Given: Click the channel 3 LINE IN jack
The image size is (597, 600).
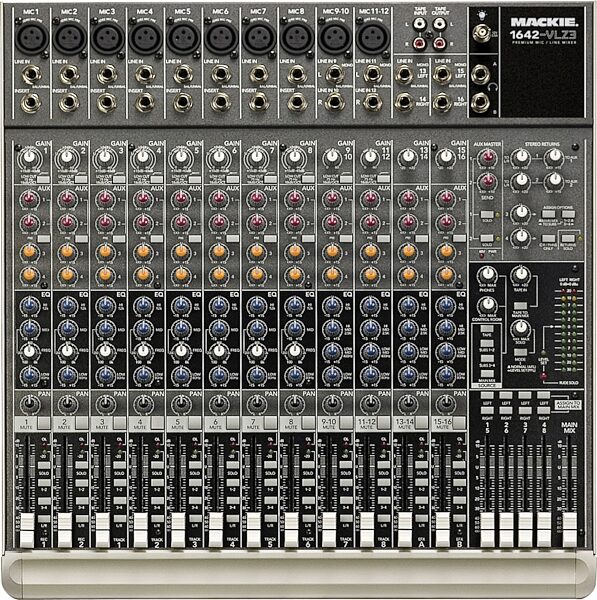Looking at the screenshot, I should coord(107,75).
